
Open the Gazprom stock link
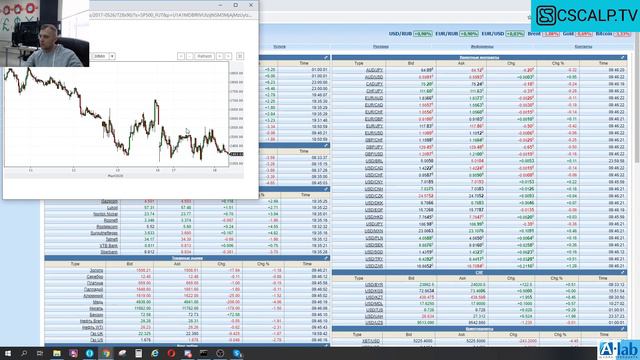pyautogui.click(x=109, y=201)
